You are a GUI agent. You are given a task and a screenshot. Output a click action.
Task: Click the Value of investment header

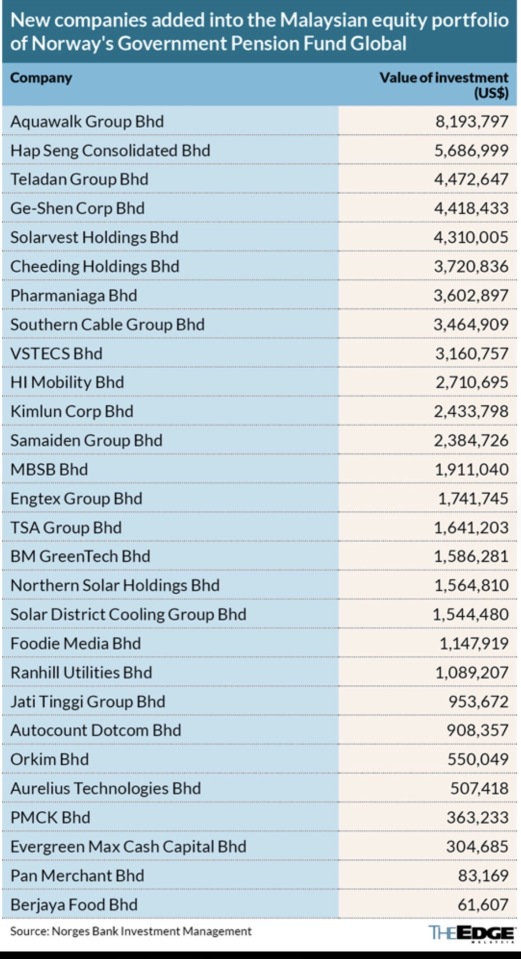(x=444, y=86)
